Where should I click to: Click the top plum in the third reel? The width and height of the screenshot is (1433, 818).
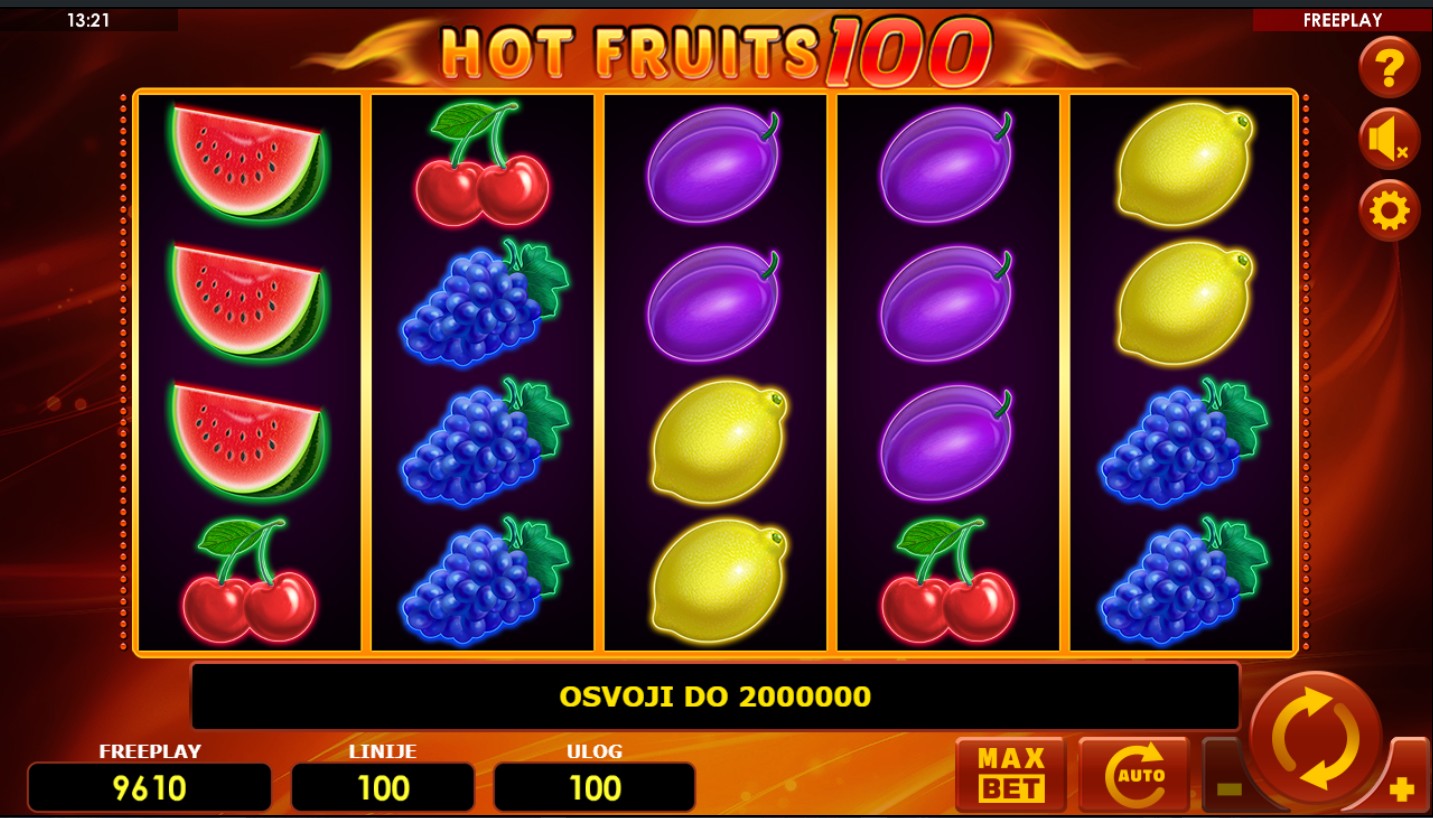click(x=714, y=163)
